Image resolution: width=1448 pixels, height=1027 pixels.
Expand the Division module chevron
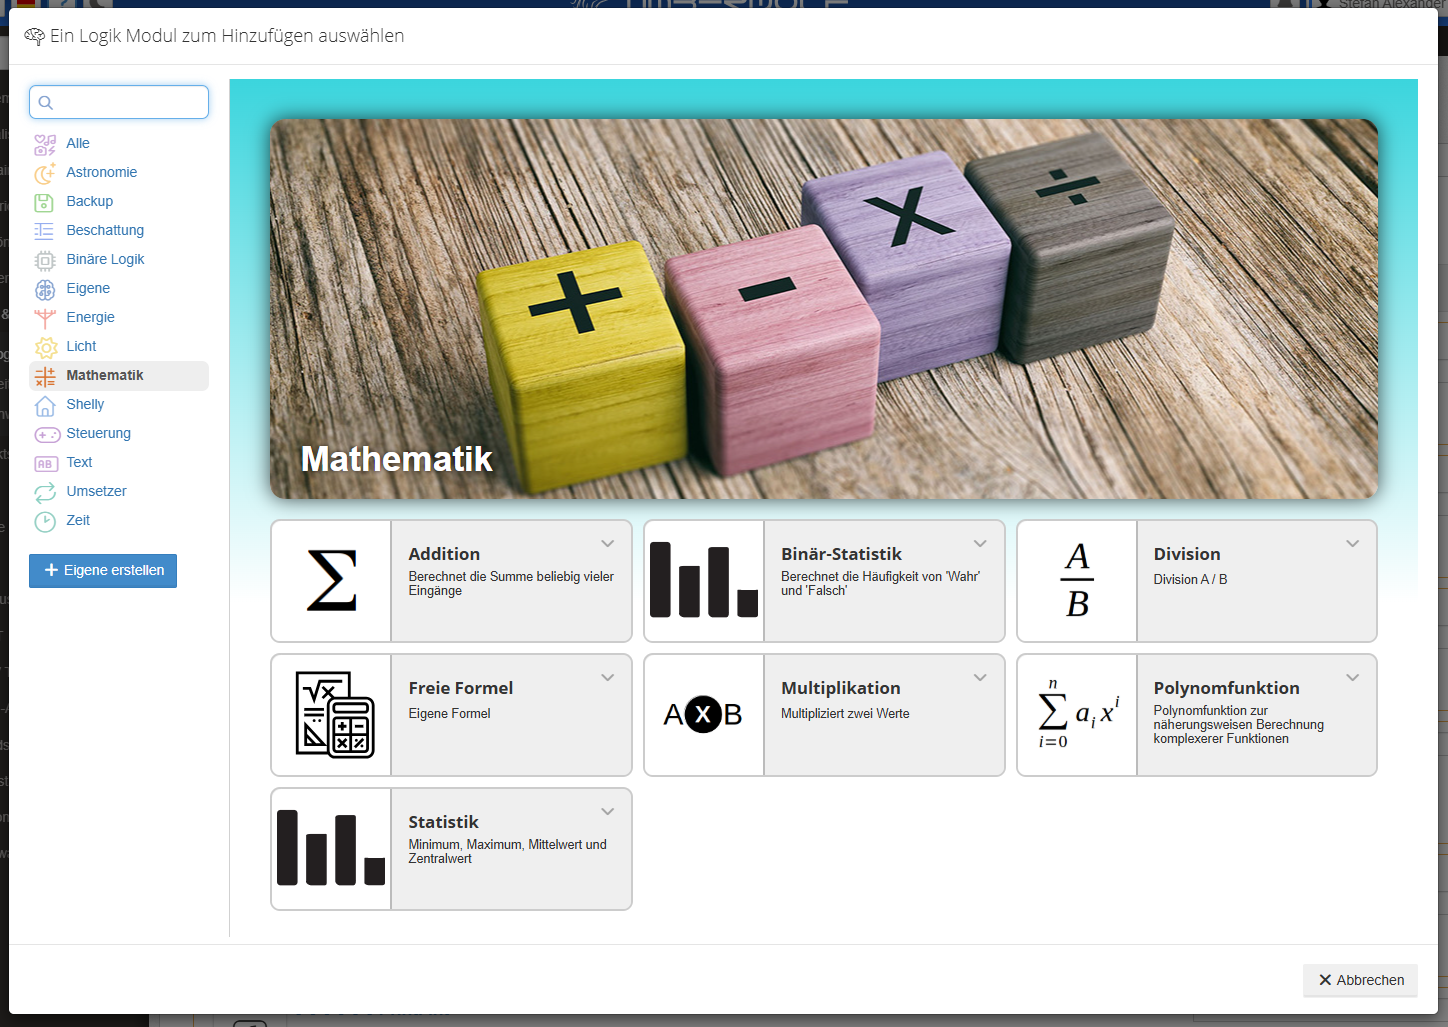pos(1352,543)
